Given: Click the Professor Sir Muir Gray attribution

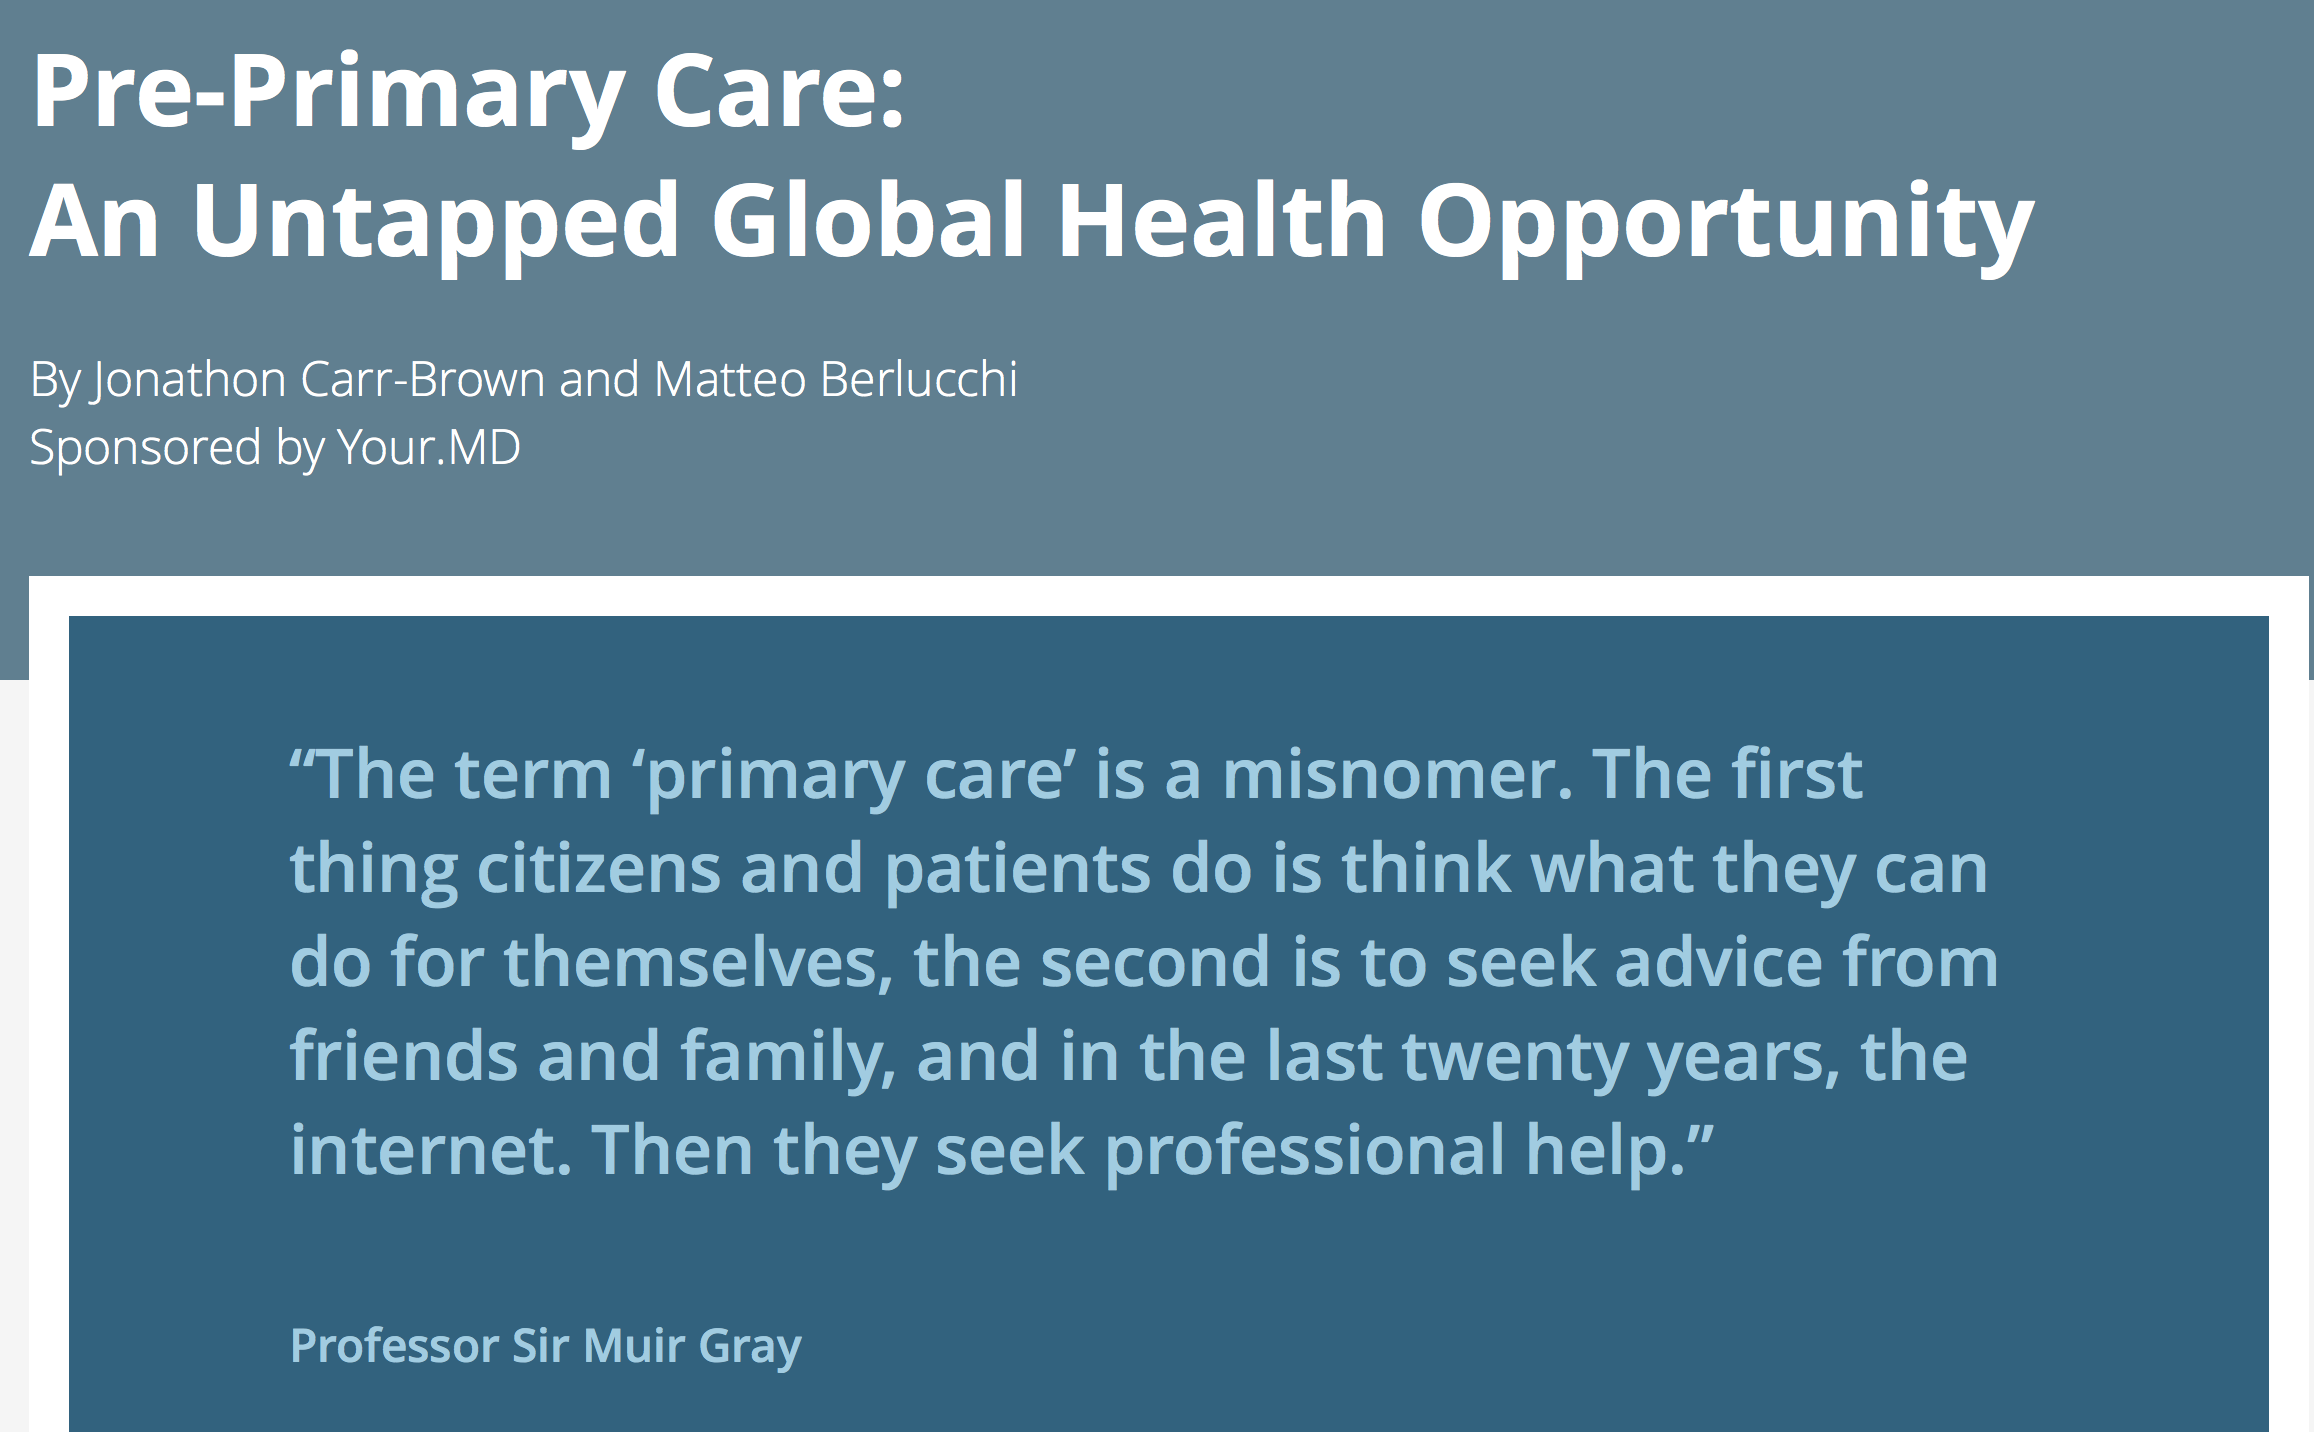Looking at the screenshot, I should 546,1346.
